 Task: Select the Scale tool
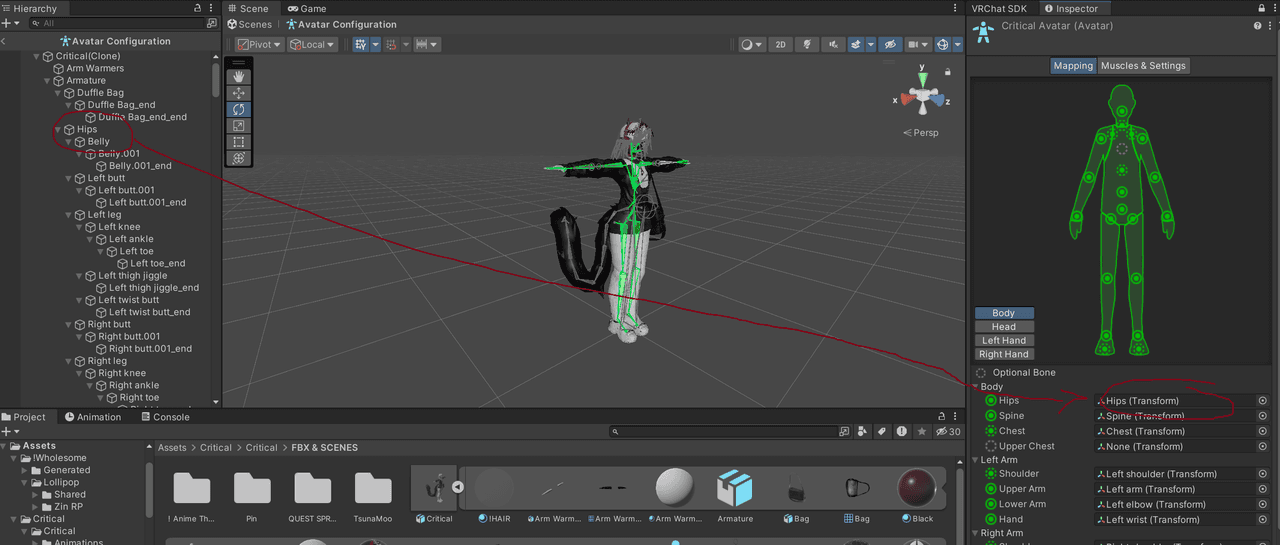tap(238, 126)
